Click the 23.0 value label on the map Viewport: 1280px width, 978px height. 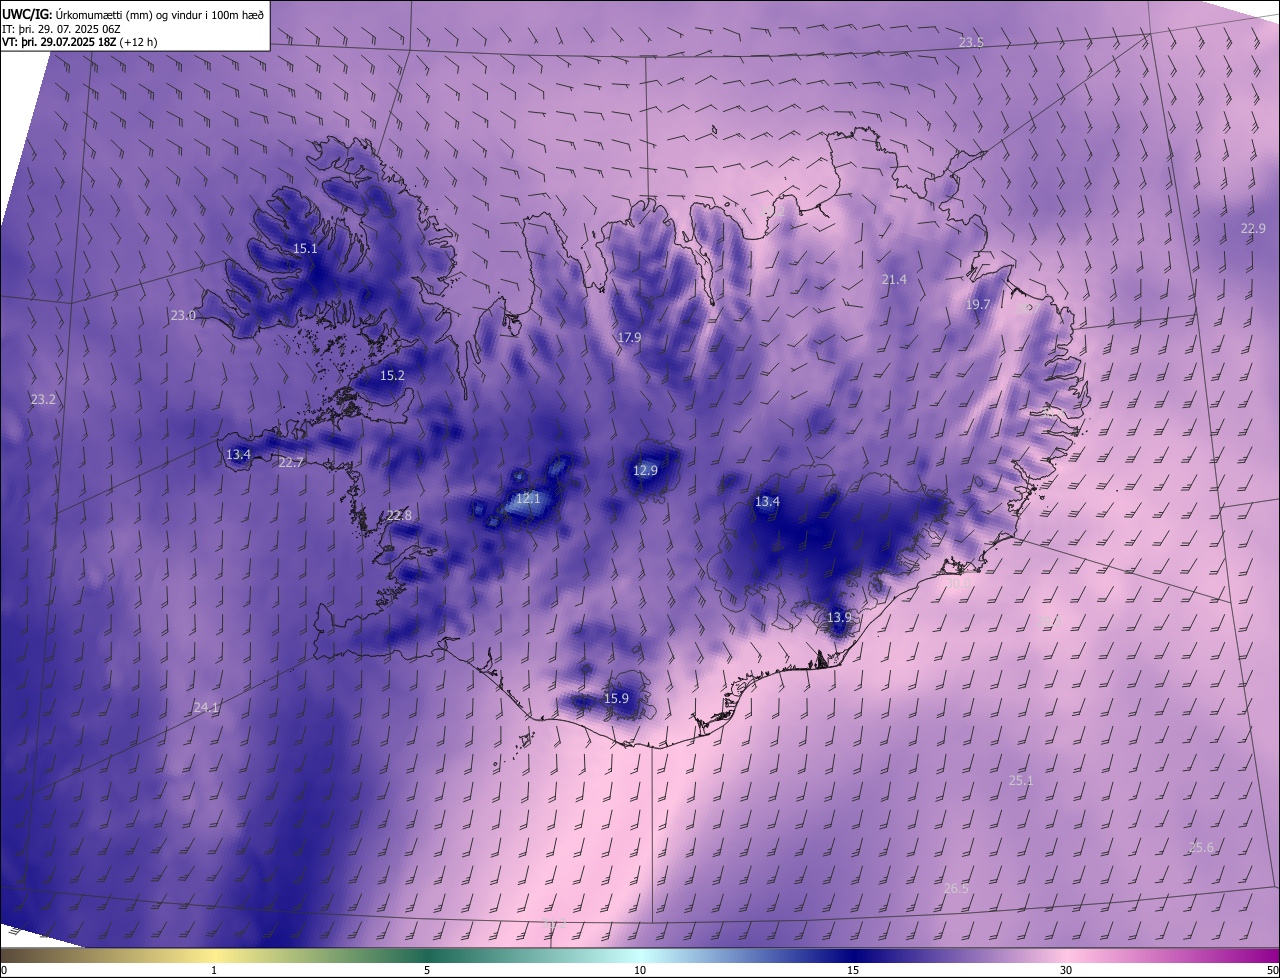pyautogui.click(x=183, y=315)
